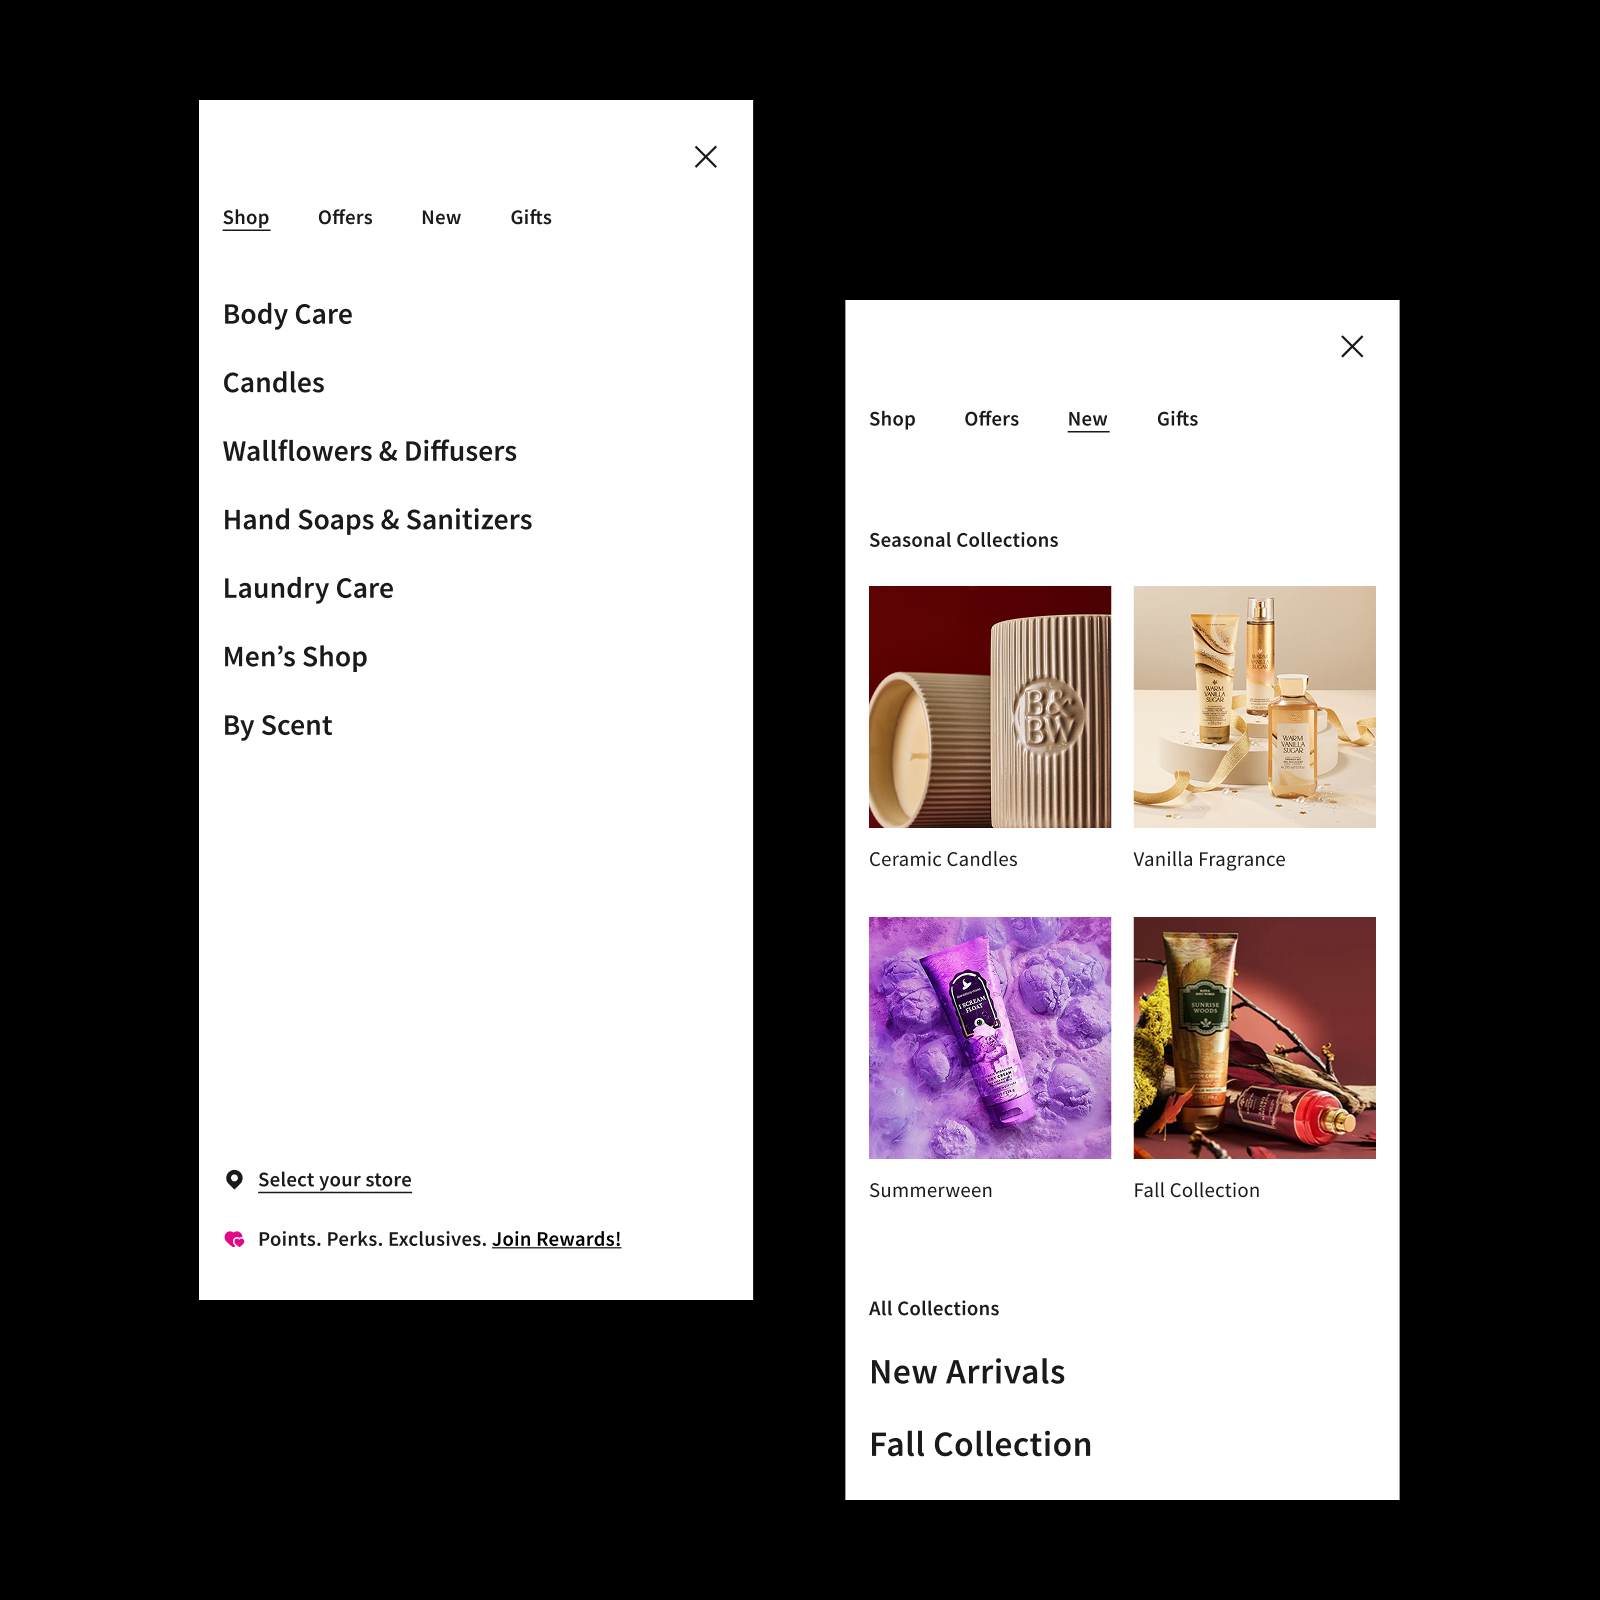Viewport: 1600px width, 1600px height.
Task: Open Shop tab in right panel
Action: pyautogui.click(x=892, y=419)
